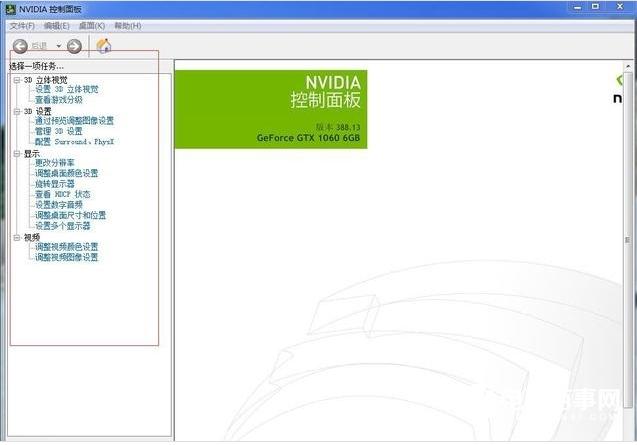Collapse the 显示 tree node

point(16,153)
